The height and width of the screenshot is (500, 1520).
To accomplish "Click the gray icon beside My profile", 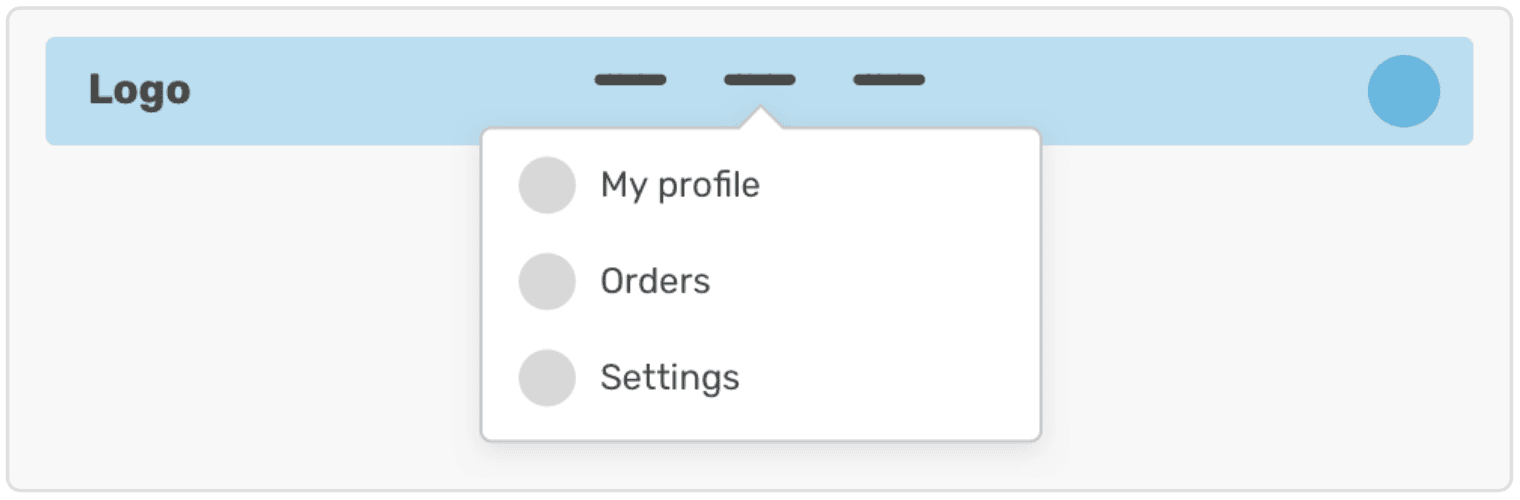I will click(x=547, y=185).
